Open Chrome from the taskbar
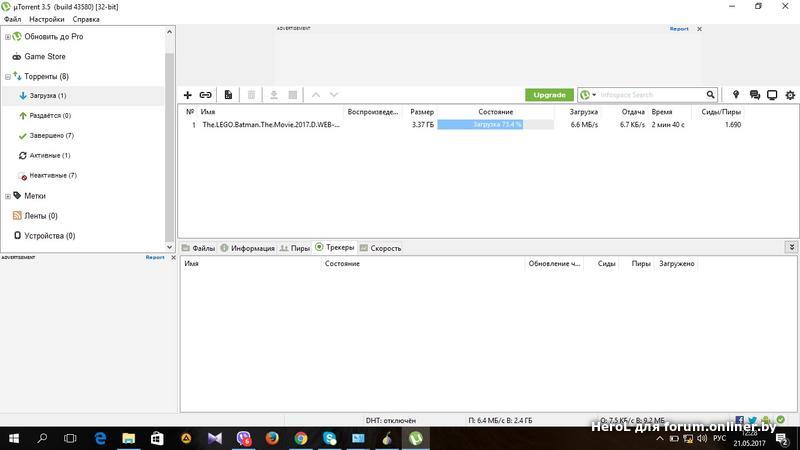 (301, 438)
